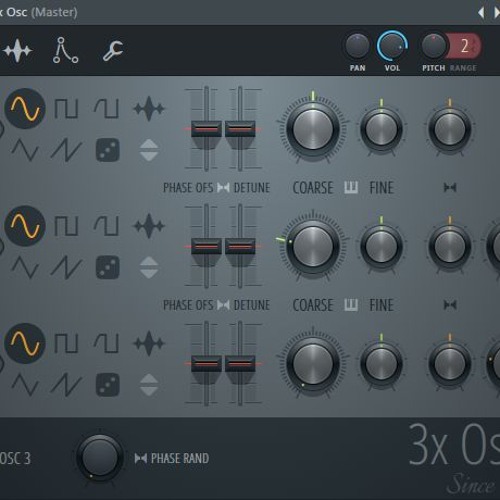500x500 pixels.
Task: Click oscillator 2 detune slider handle
Action: click(x=240, y=246)
